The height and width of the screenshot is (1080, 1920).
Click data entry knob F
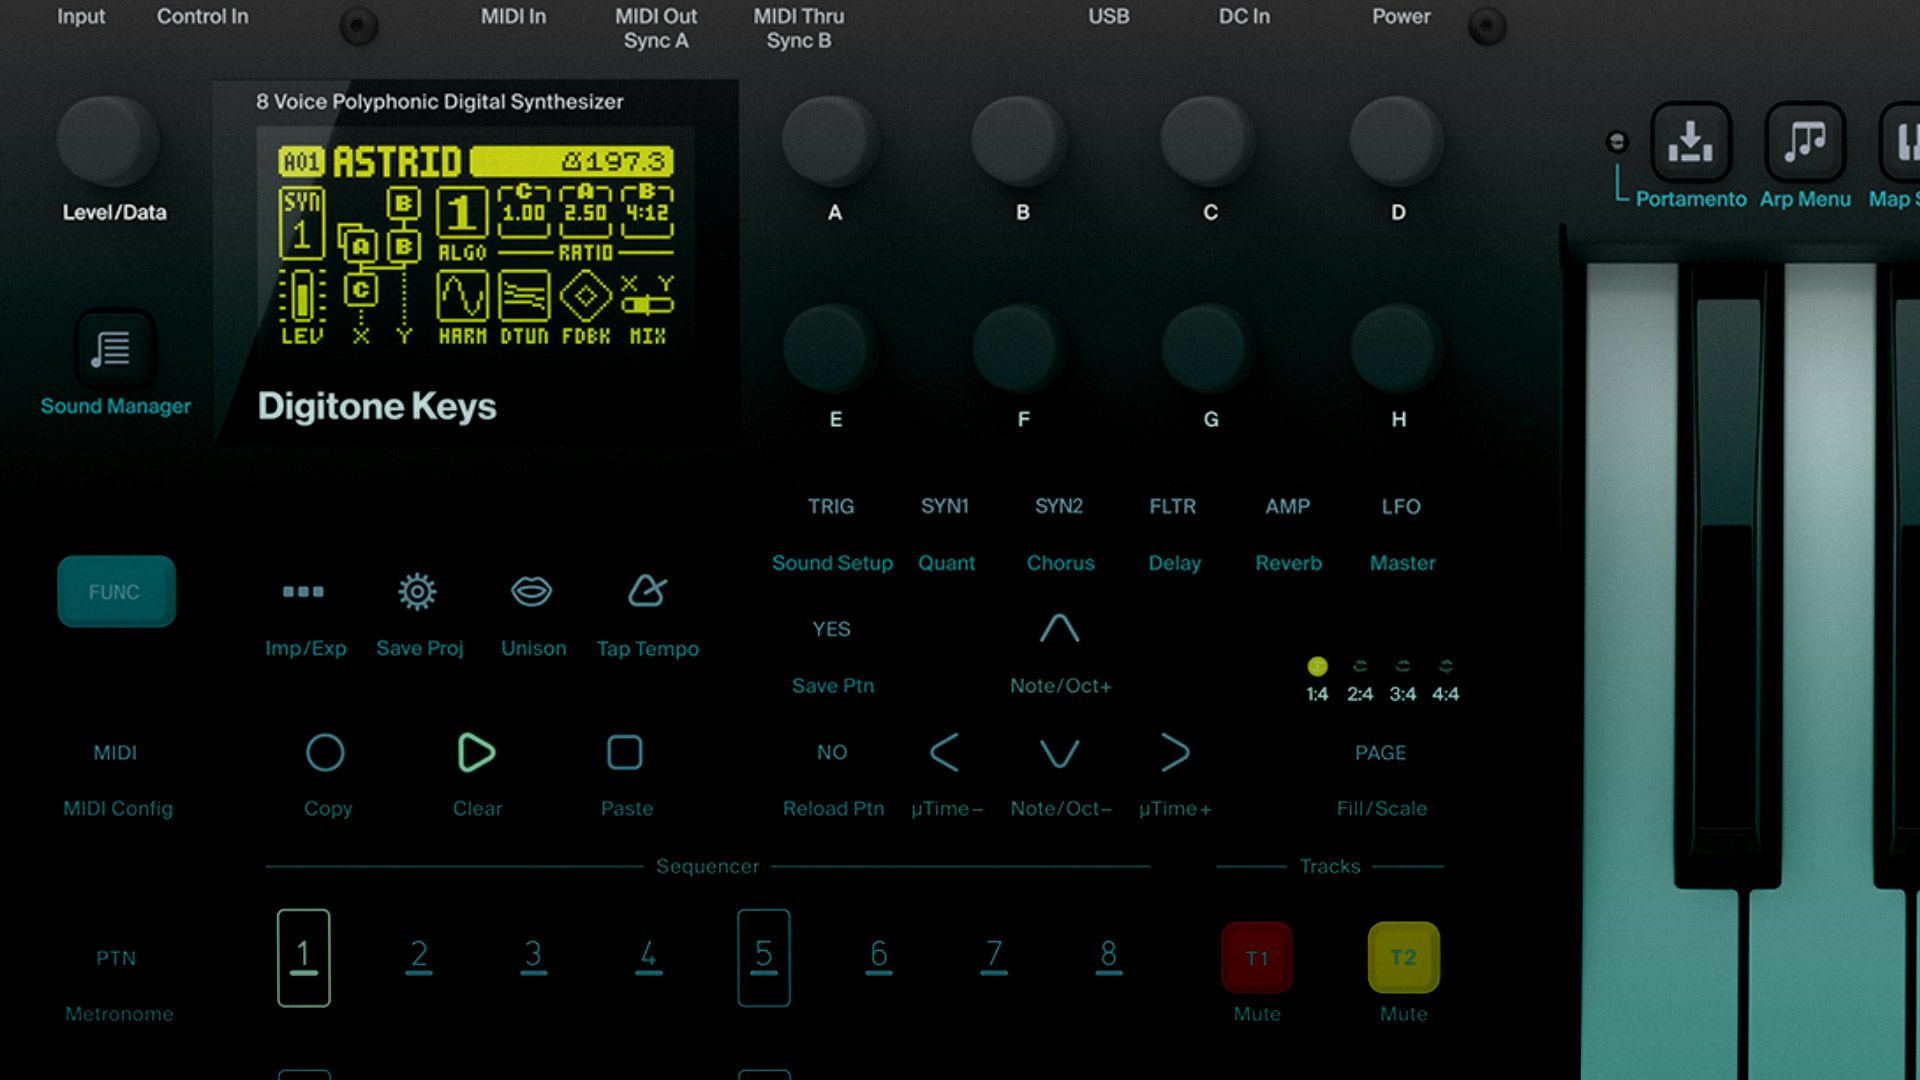click(x=1020, y=350)
